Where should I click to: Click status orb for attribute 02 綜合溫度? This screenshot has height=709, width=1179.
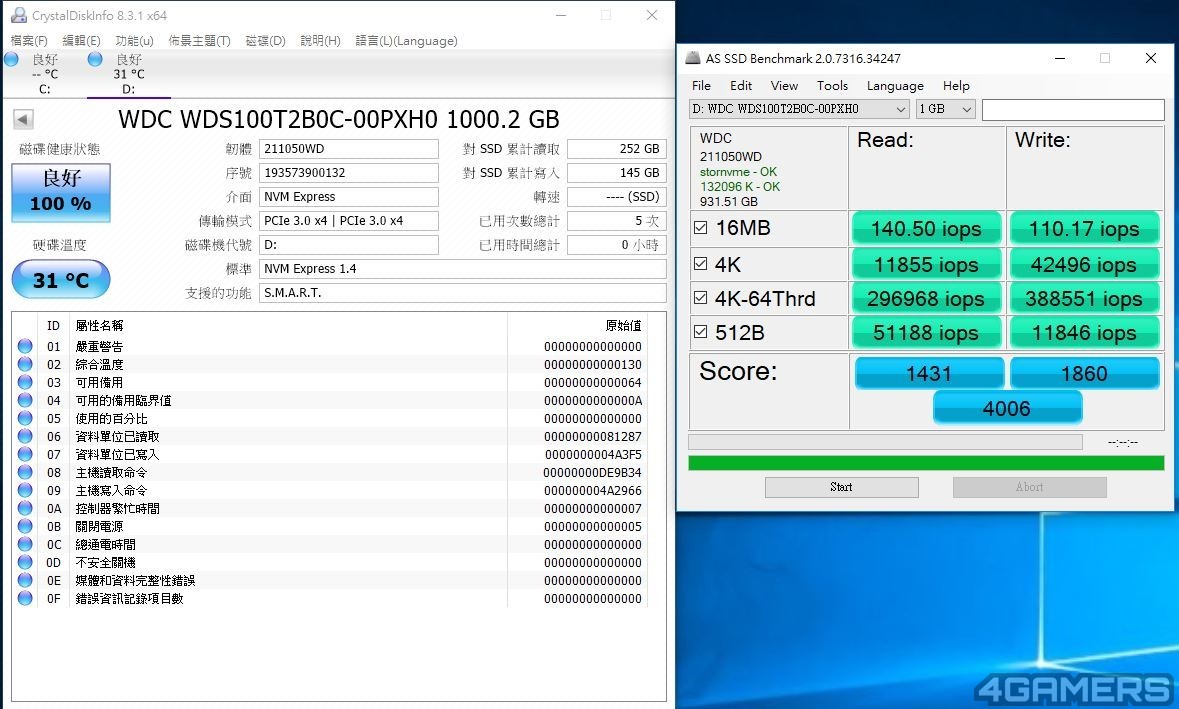click(x=26, y=365)
